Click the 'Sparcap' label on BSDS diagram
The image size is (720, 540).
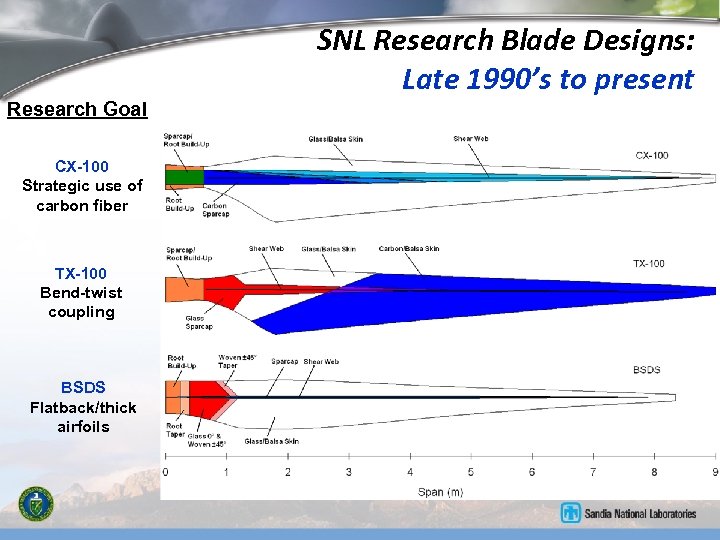click(285, 362)
